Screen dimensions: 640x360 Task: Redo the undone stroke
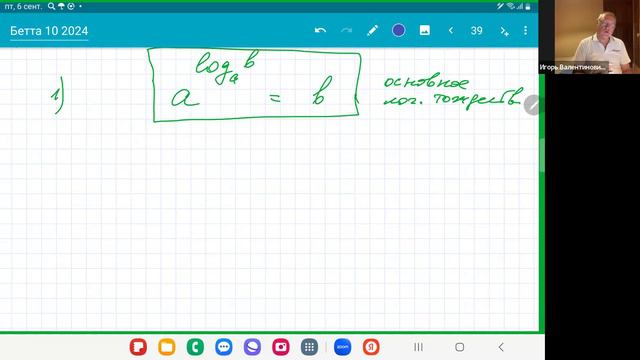(346, 31)
